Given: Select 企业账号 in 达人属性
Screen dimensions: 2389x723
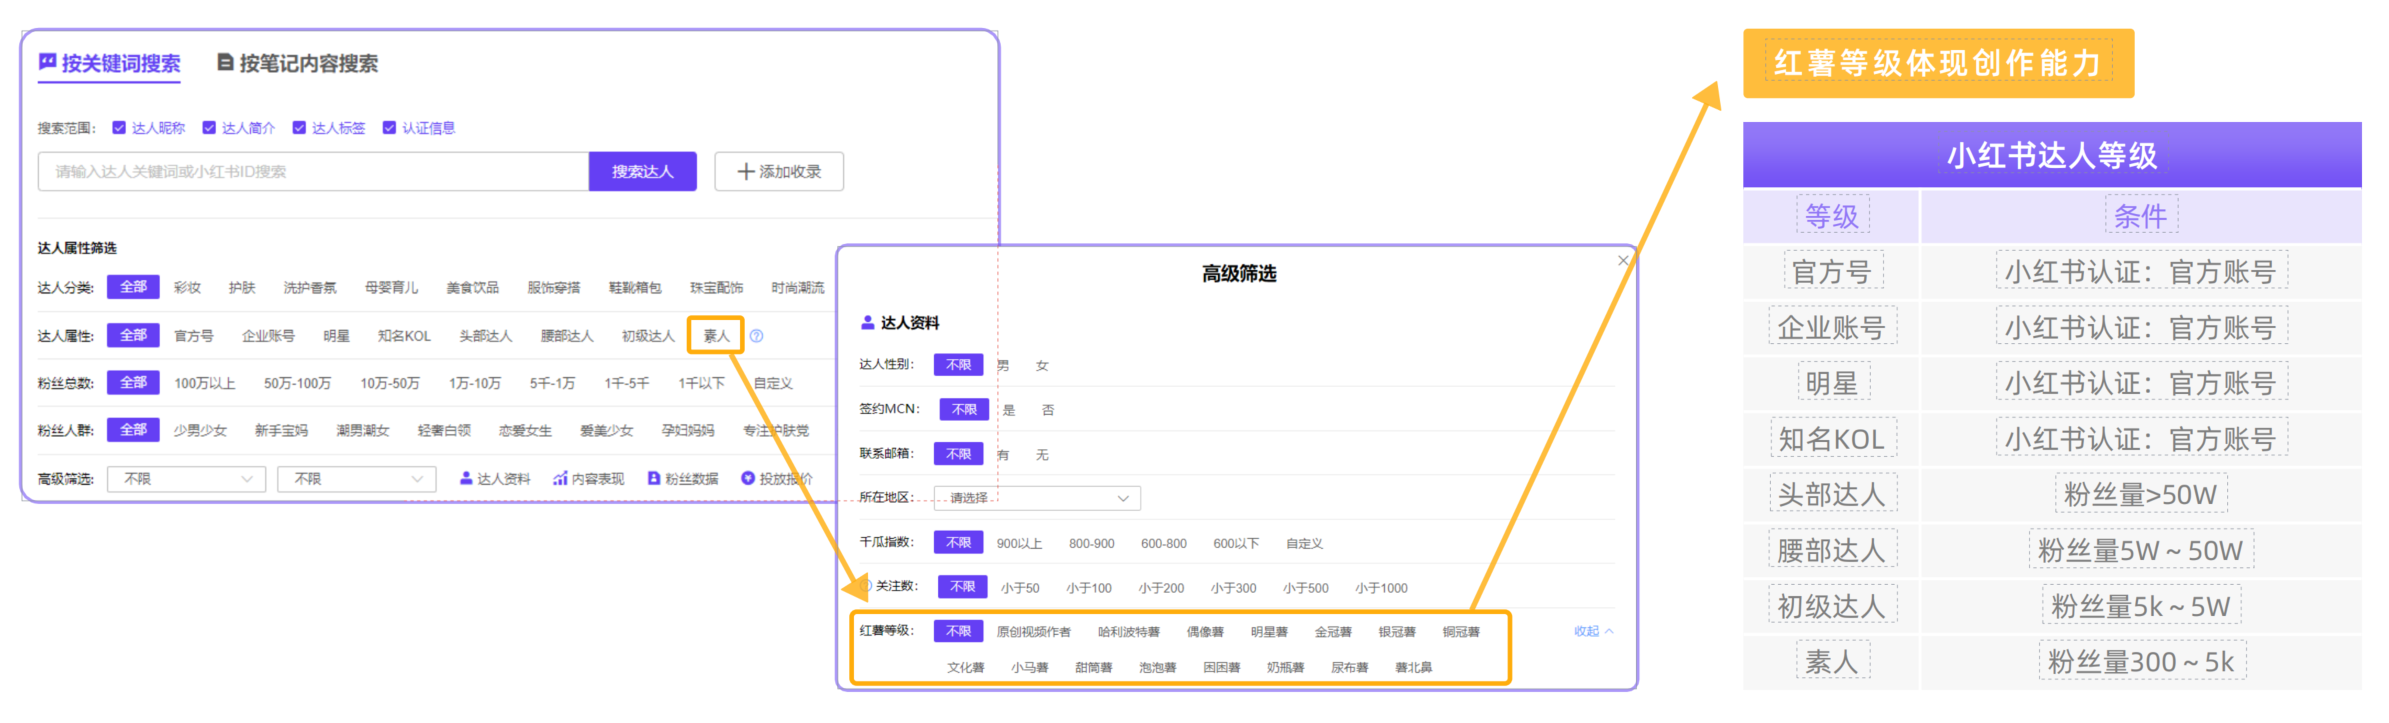Looking at the screenshot, I should tap(268, 336).
